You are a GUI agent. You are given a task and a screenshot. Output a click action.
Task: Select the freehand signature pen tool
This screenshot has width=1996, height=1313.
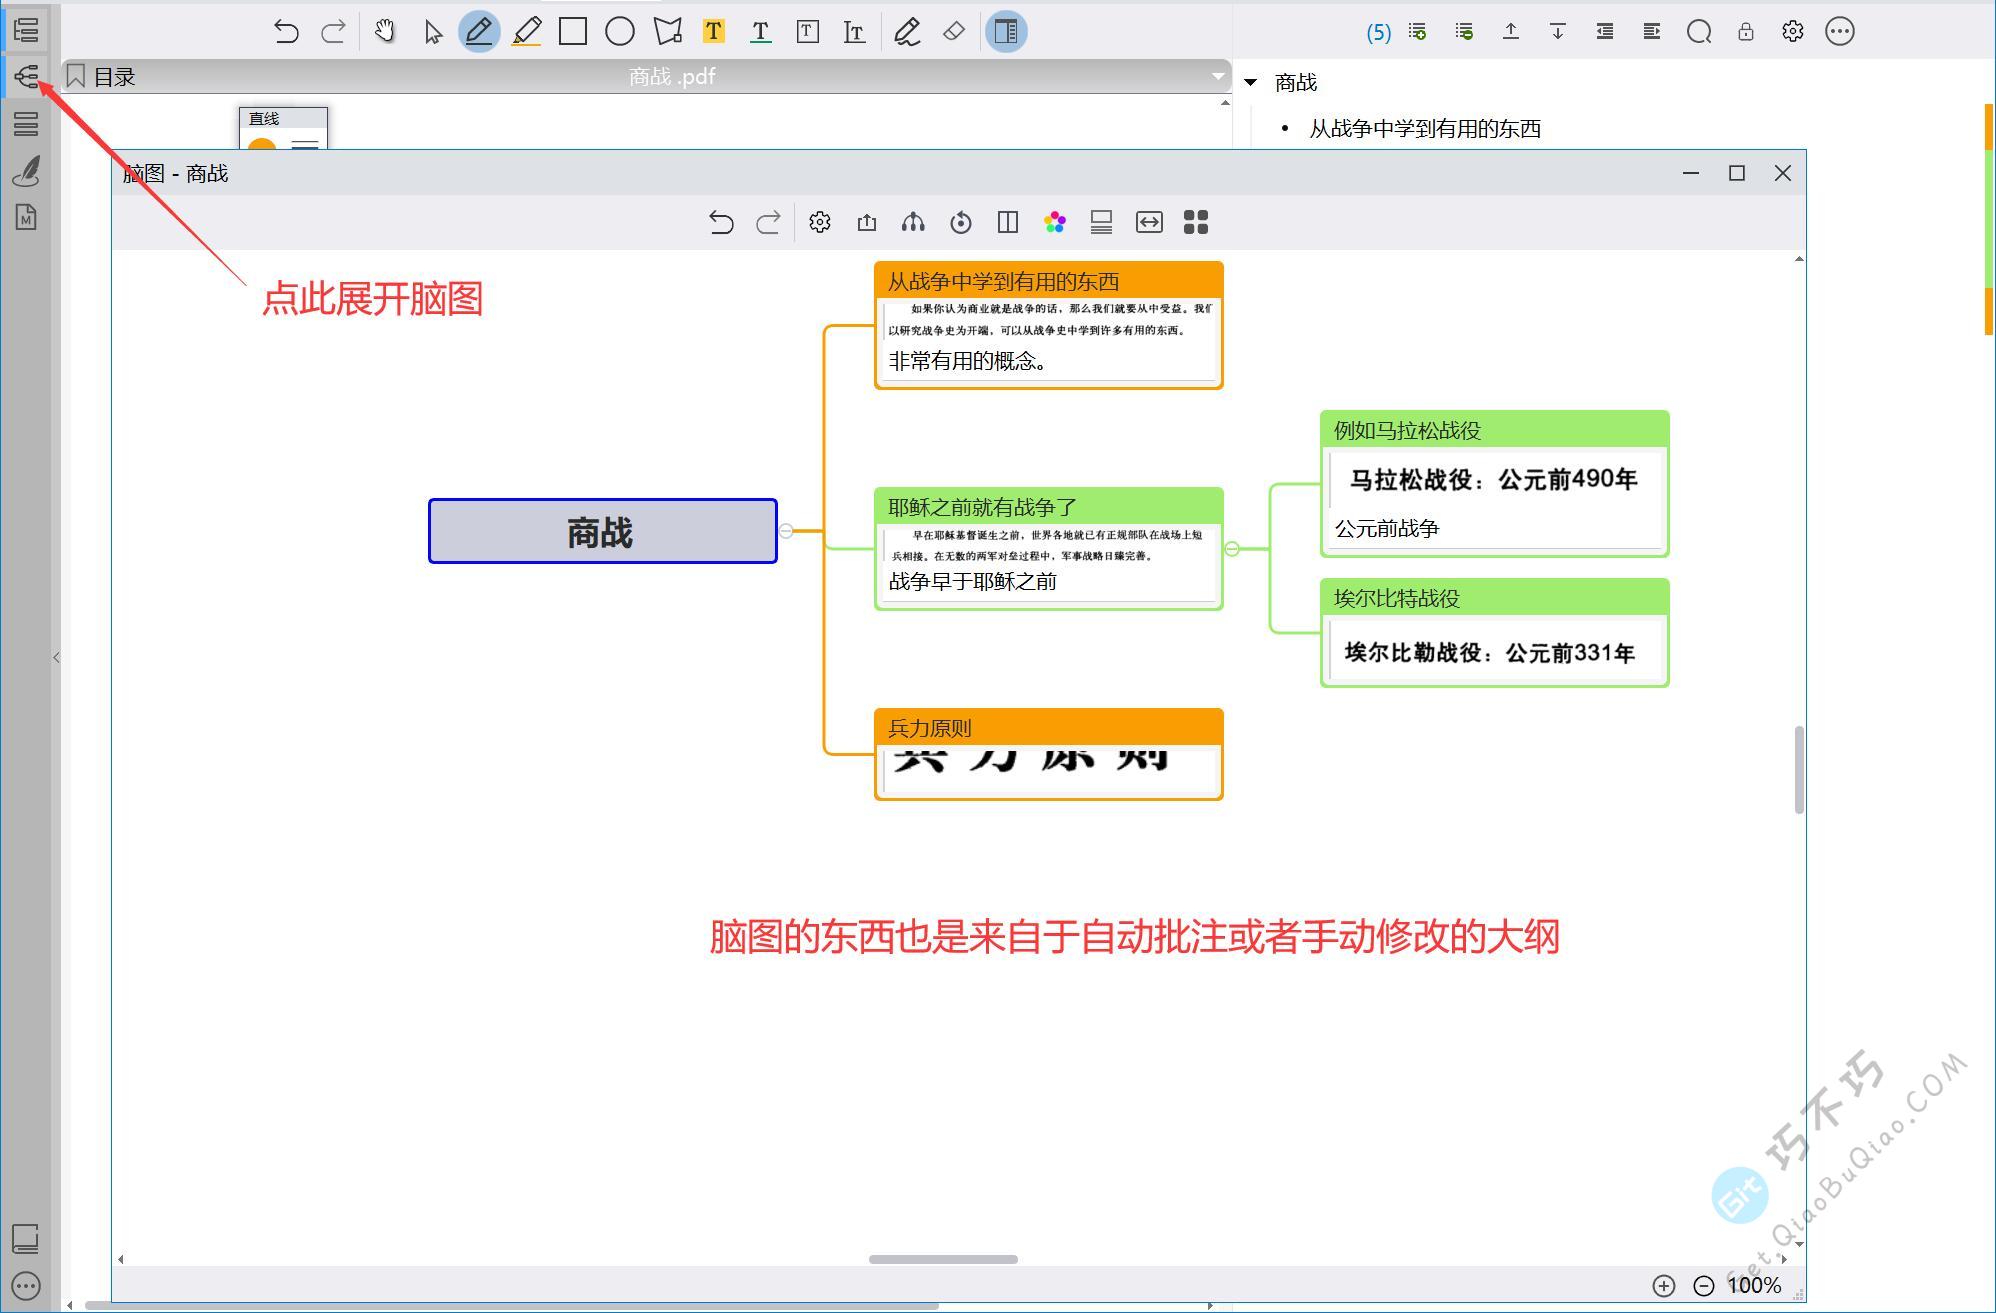tap(907, 32)
